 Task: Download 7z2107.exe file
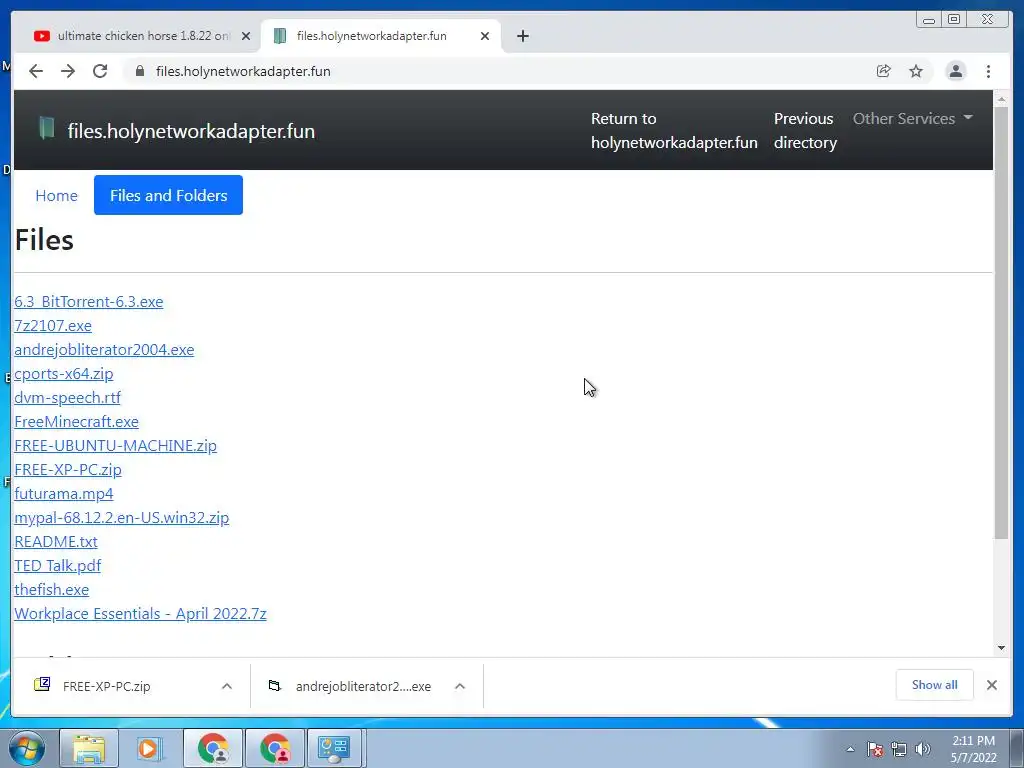pyautogui.click(x=53, y=326)
